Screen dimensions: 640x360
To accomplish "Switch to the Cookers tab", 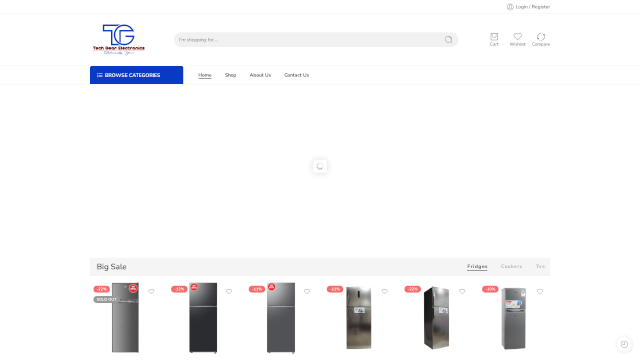I will coord(511,267).
